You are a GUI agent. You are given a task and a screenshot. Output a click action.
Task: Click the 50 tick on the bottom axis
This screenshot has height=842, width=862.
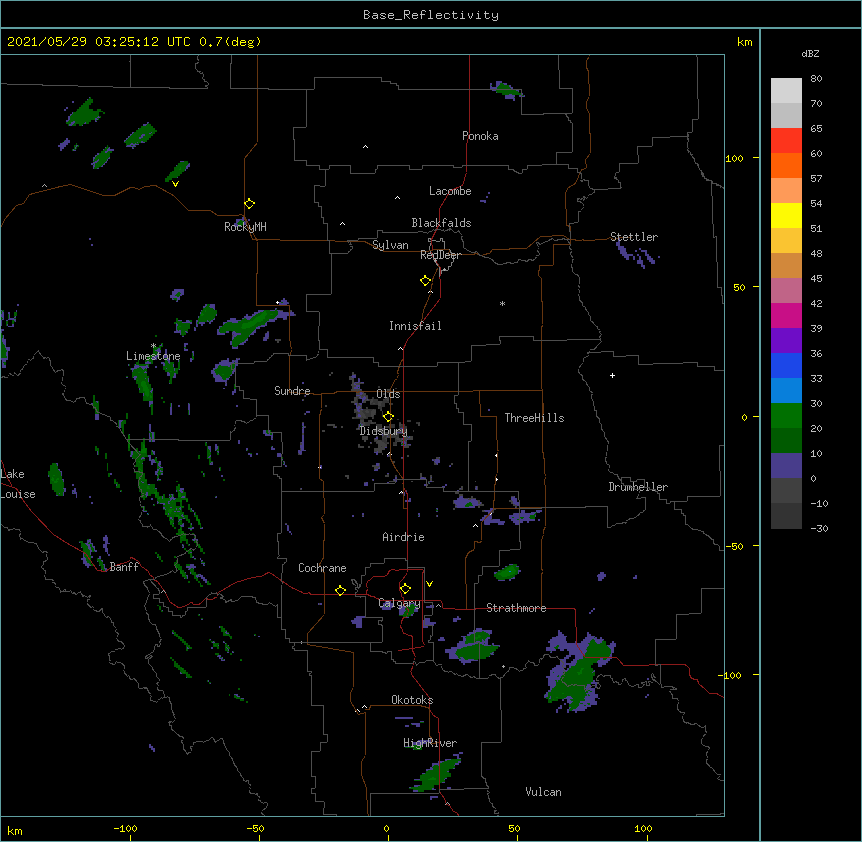pos(514,829)
